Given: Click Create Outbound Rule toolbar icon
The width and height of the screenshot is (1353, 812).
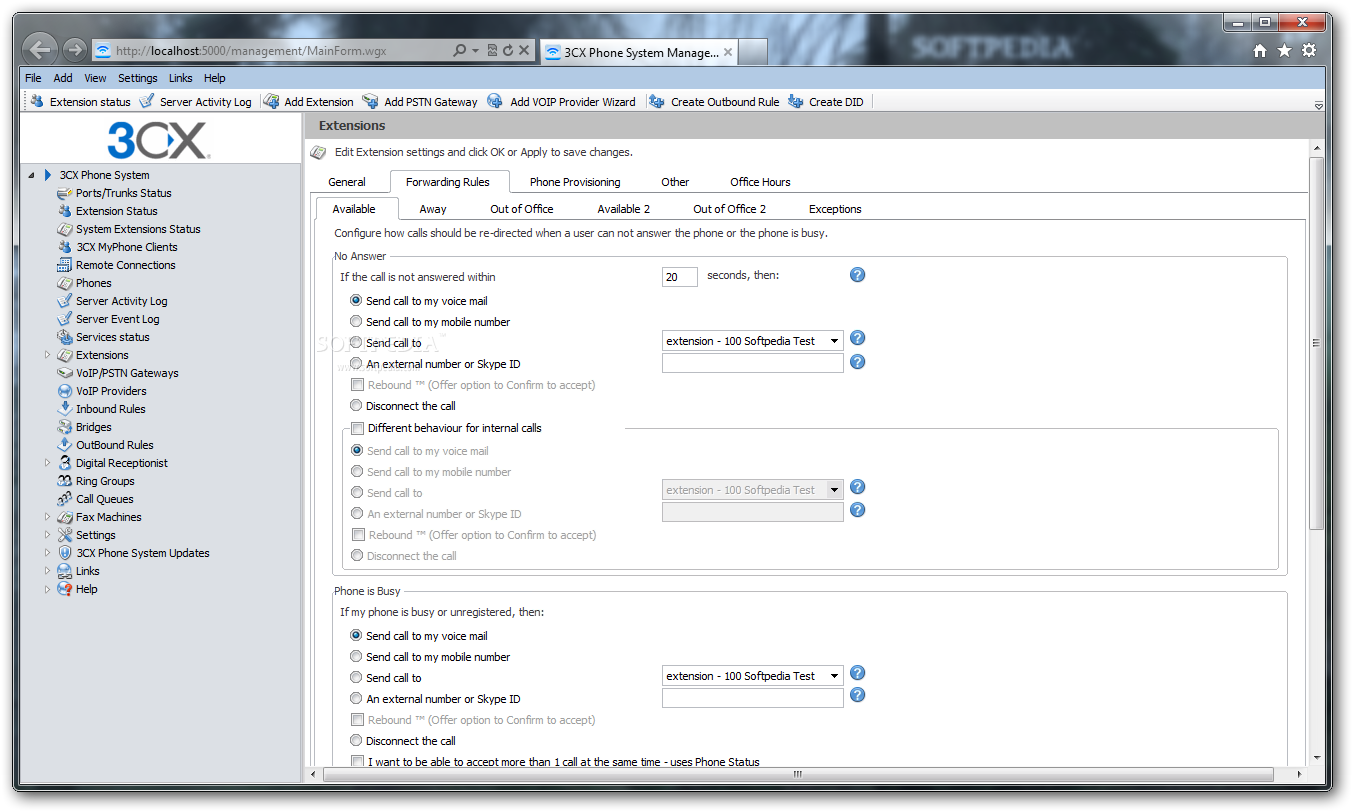Looking at the screenshot, I should click(656, 101).
